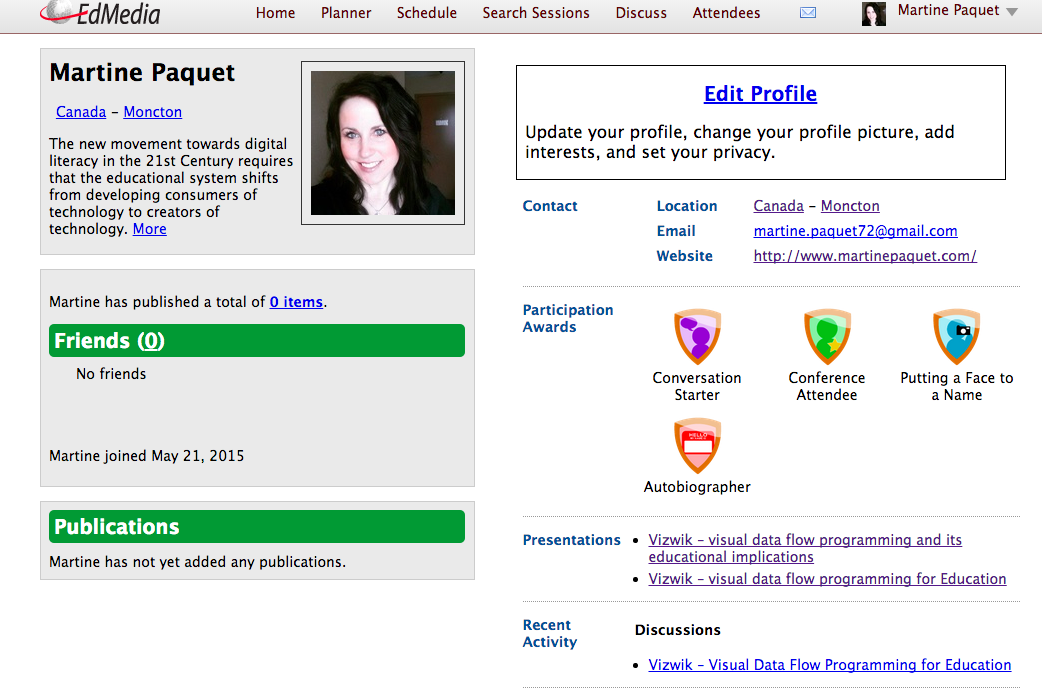Click Martine has not yet added any publications
The width and height of the screenshot is (1042, 691).
tap(197, 562)
